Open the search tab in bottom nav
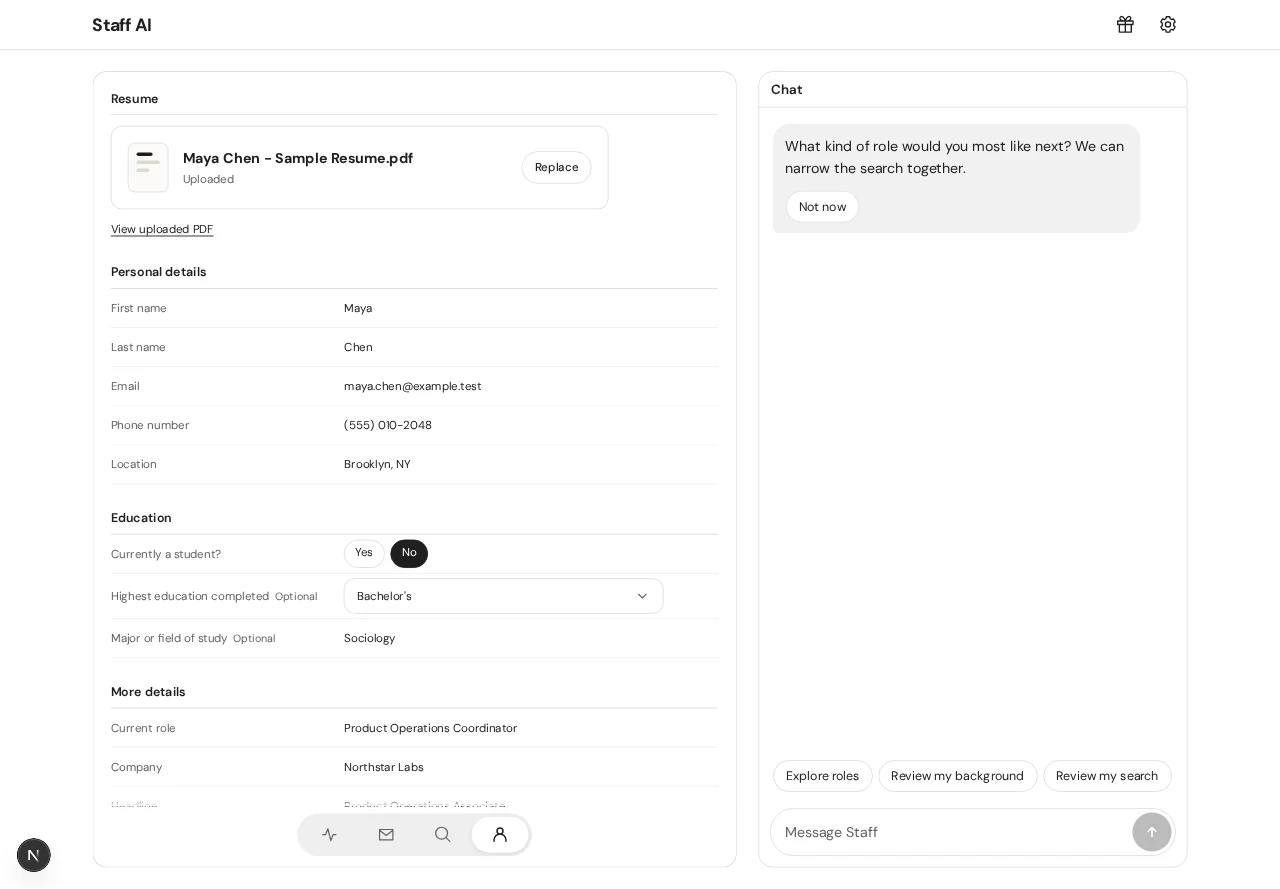The image size is (1280, 889). pos(443,835)
